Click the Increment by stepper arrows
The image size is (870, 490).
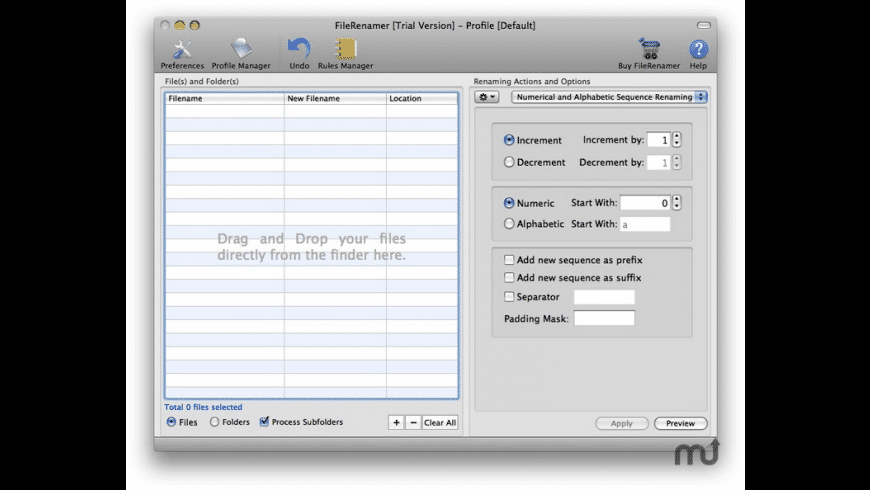pyautogui.click(x=676, y=140)
